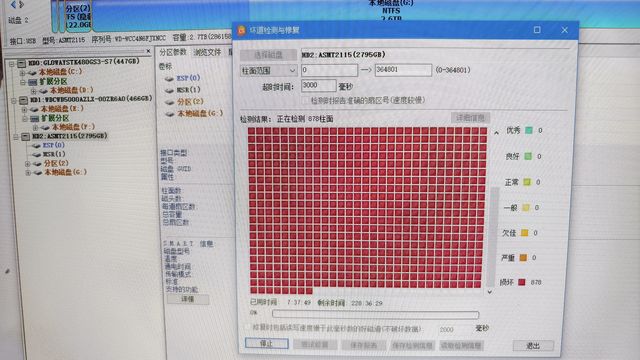Expand 本地磁盘(G:) in the tree
The height and width of the screenshot is (360, 640).
[x=28, y=173]
